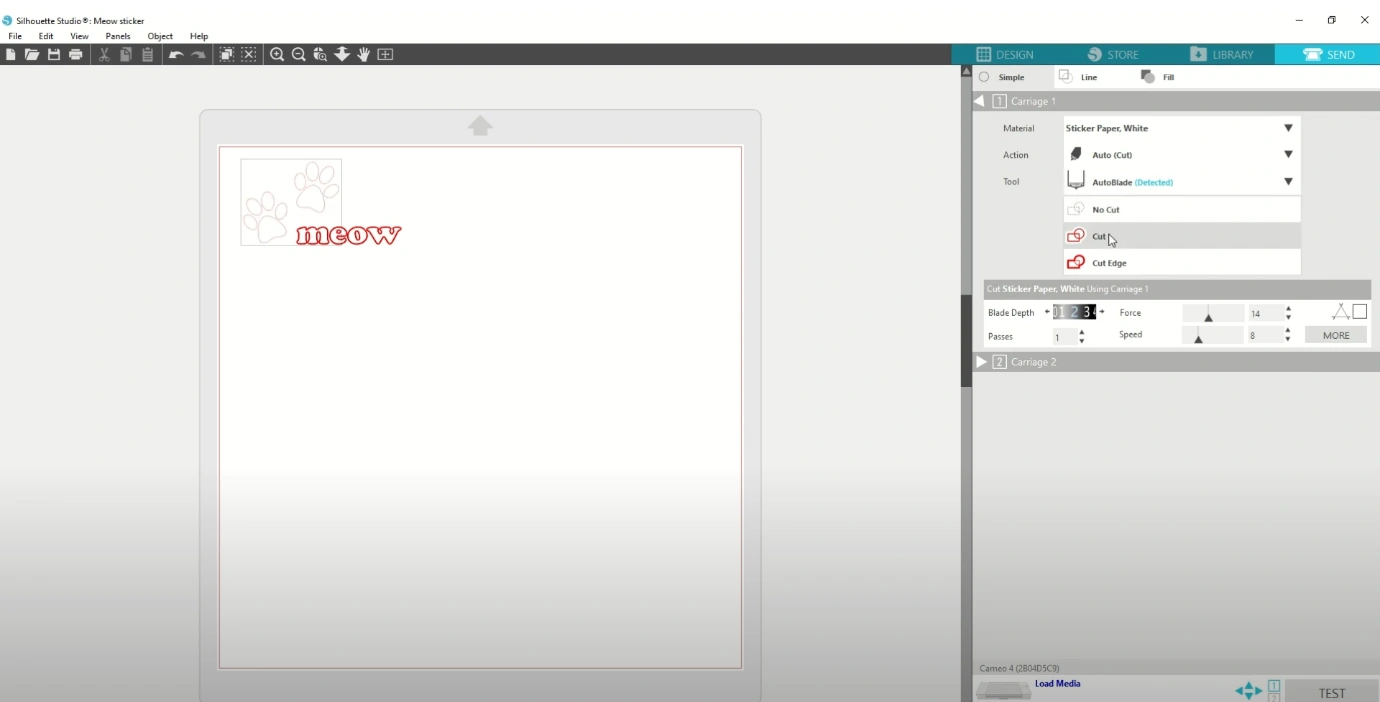Click the Fit to Page icon
This screenshot has width=1380, height=702.
(386, 54)
